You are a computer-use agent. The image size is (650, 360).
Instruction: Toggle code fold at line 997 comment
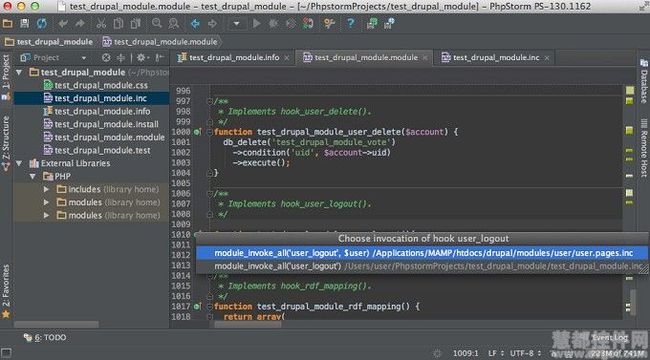(210, 101)
